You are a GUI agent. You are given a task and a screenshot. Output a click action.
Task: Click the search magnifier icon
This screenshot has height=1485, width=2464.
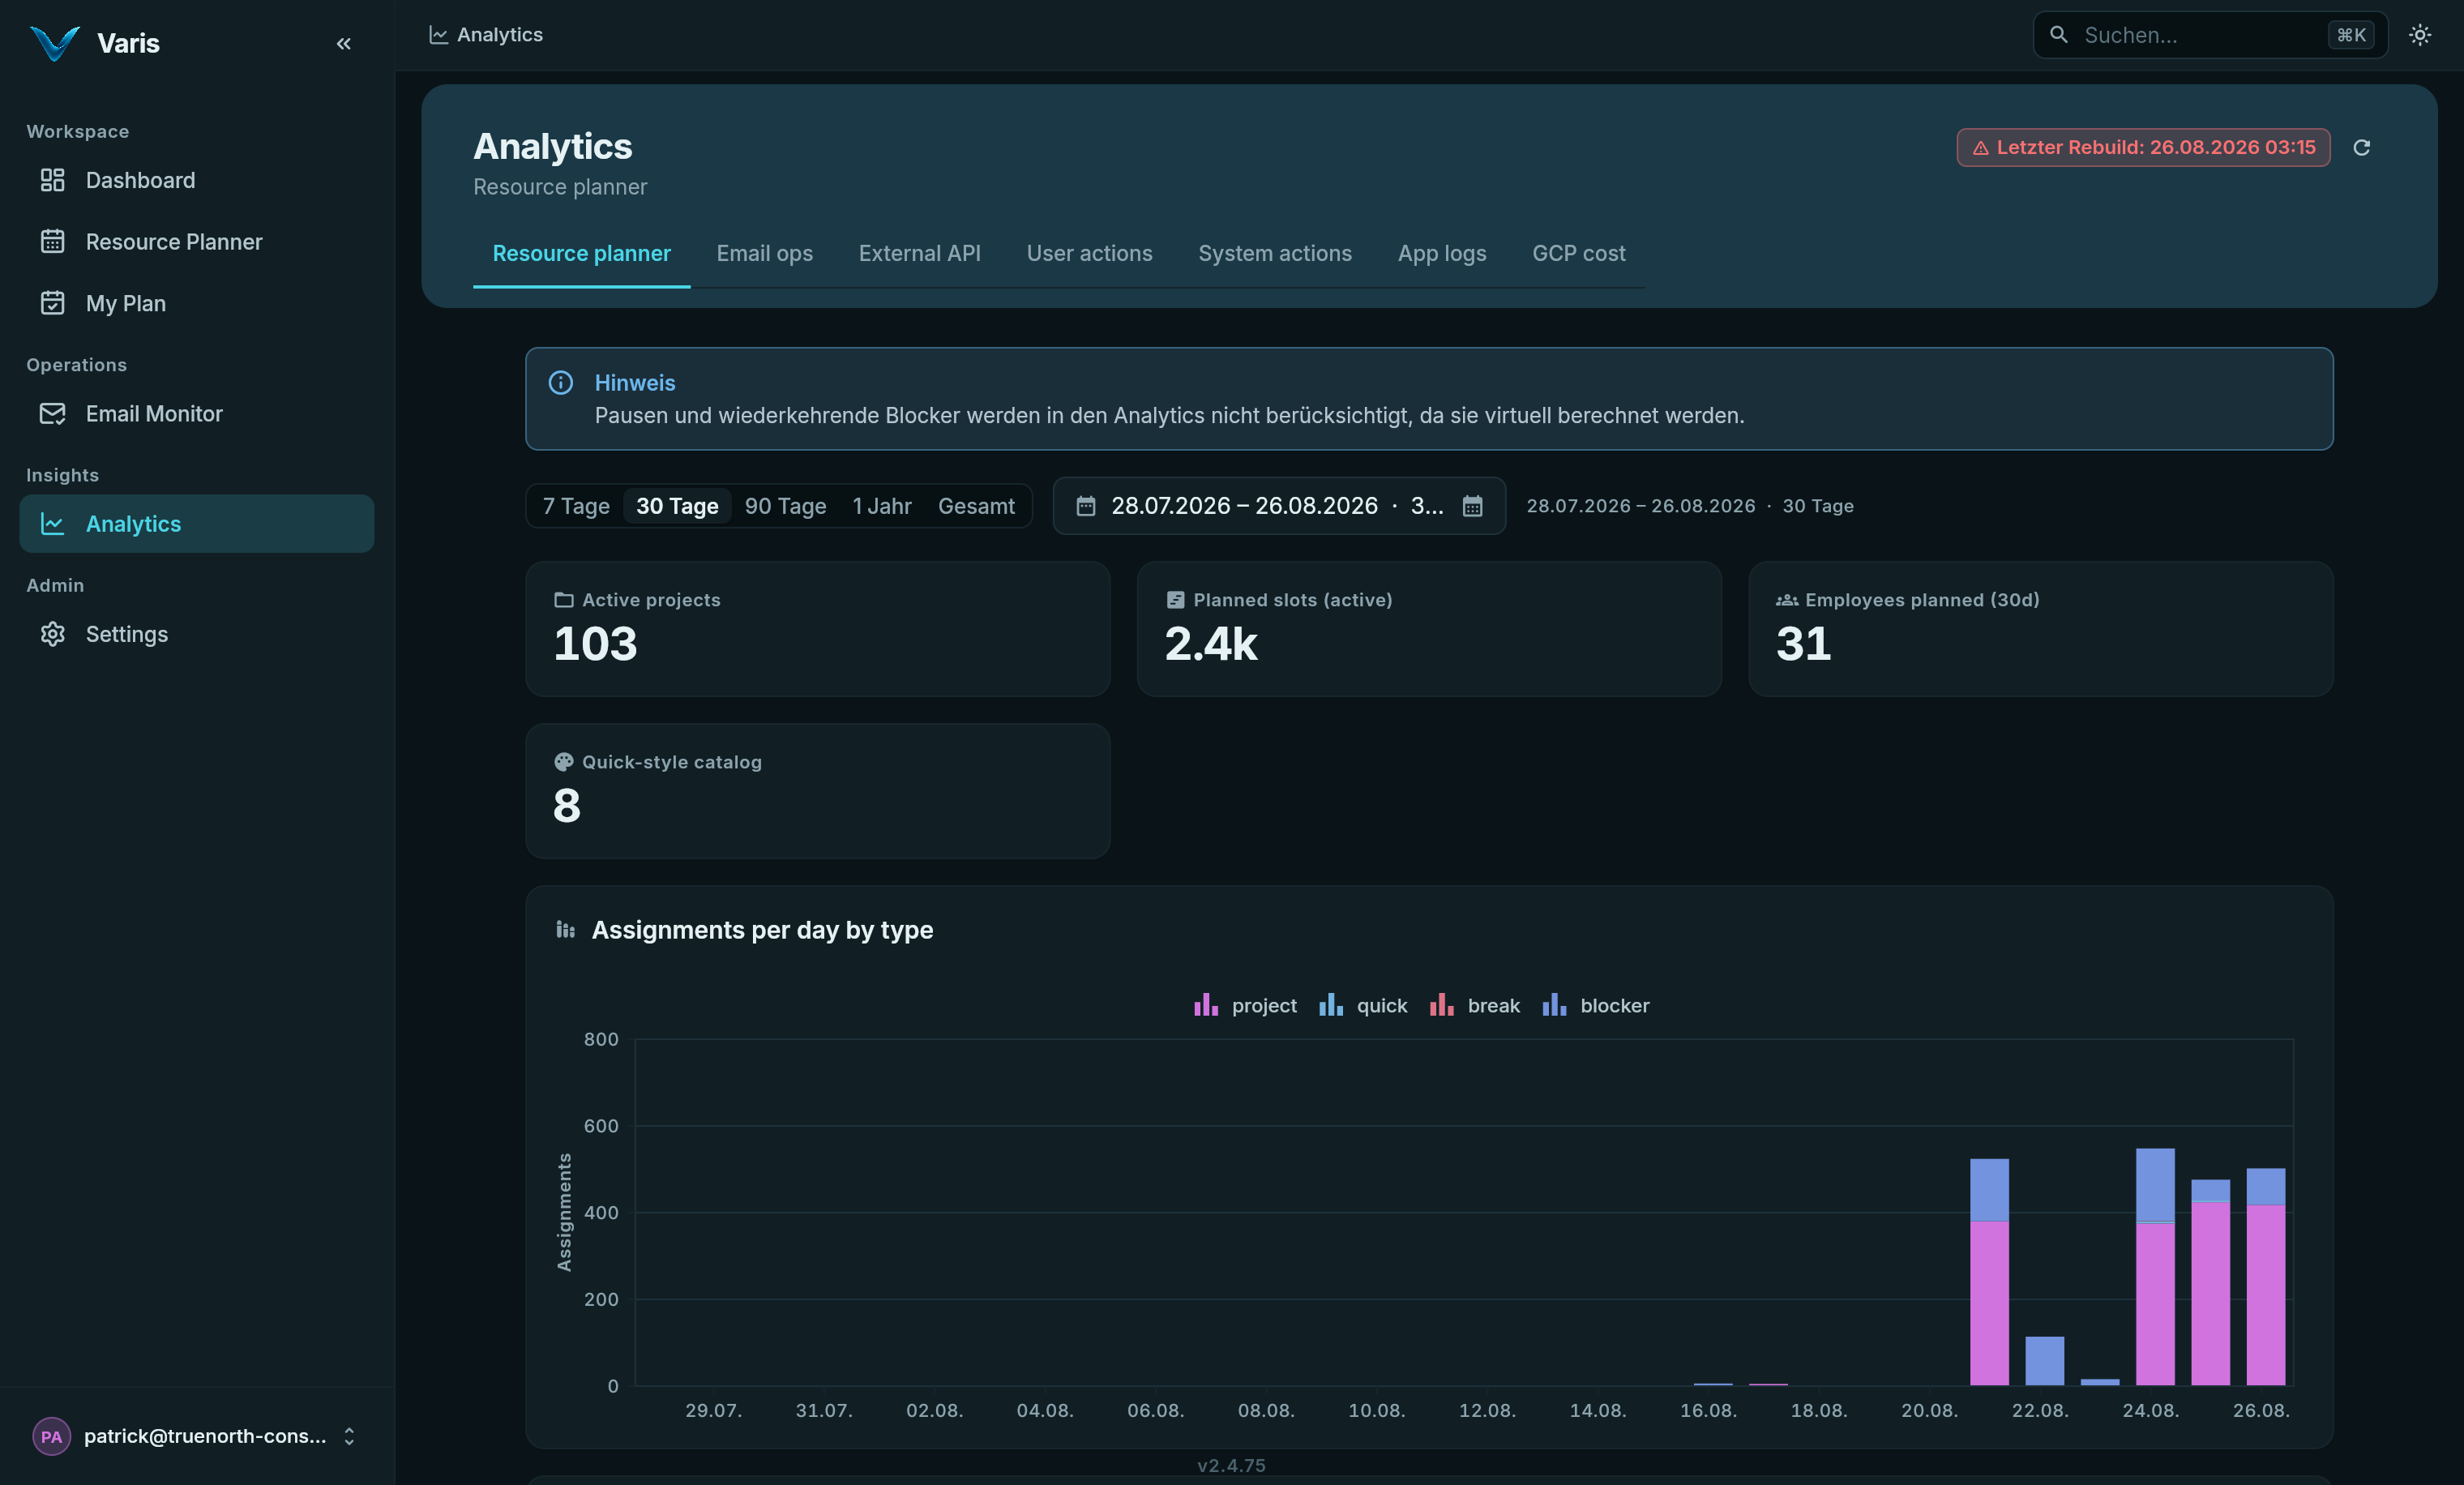click(2058, 35)
